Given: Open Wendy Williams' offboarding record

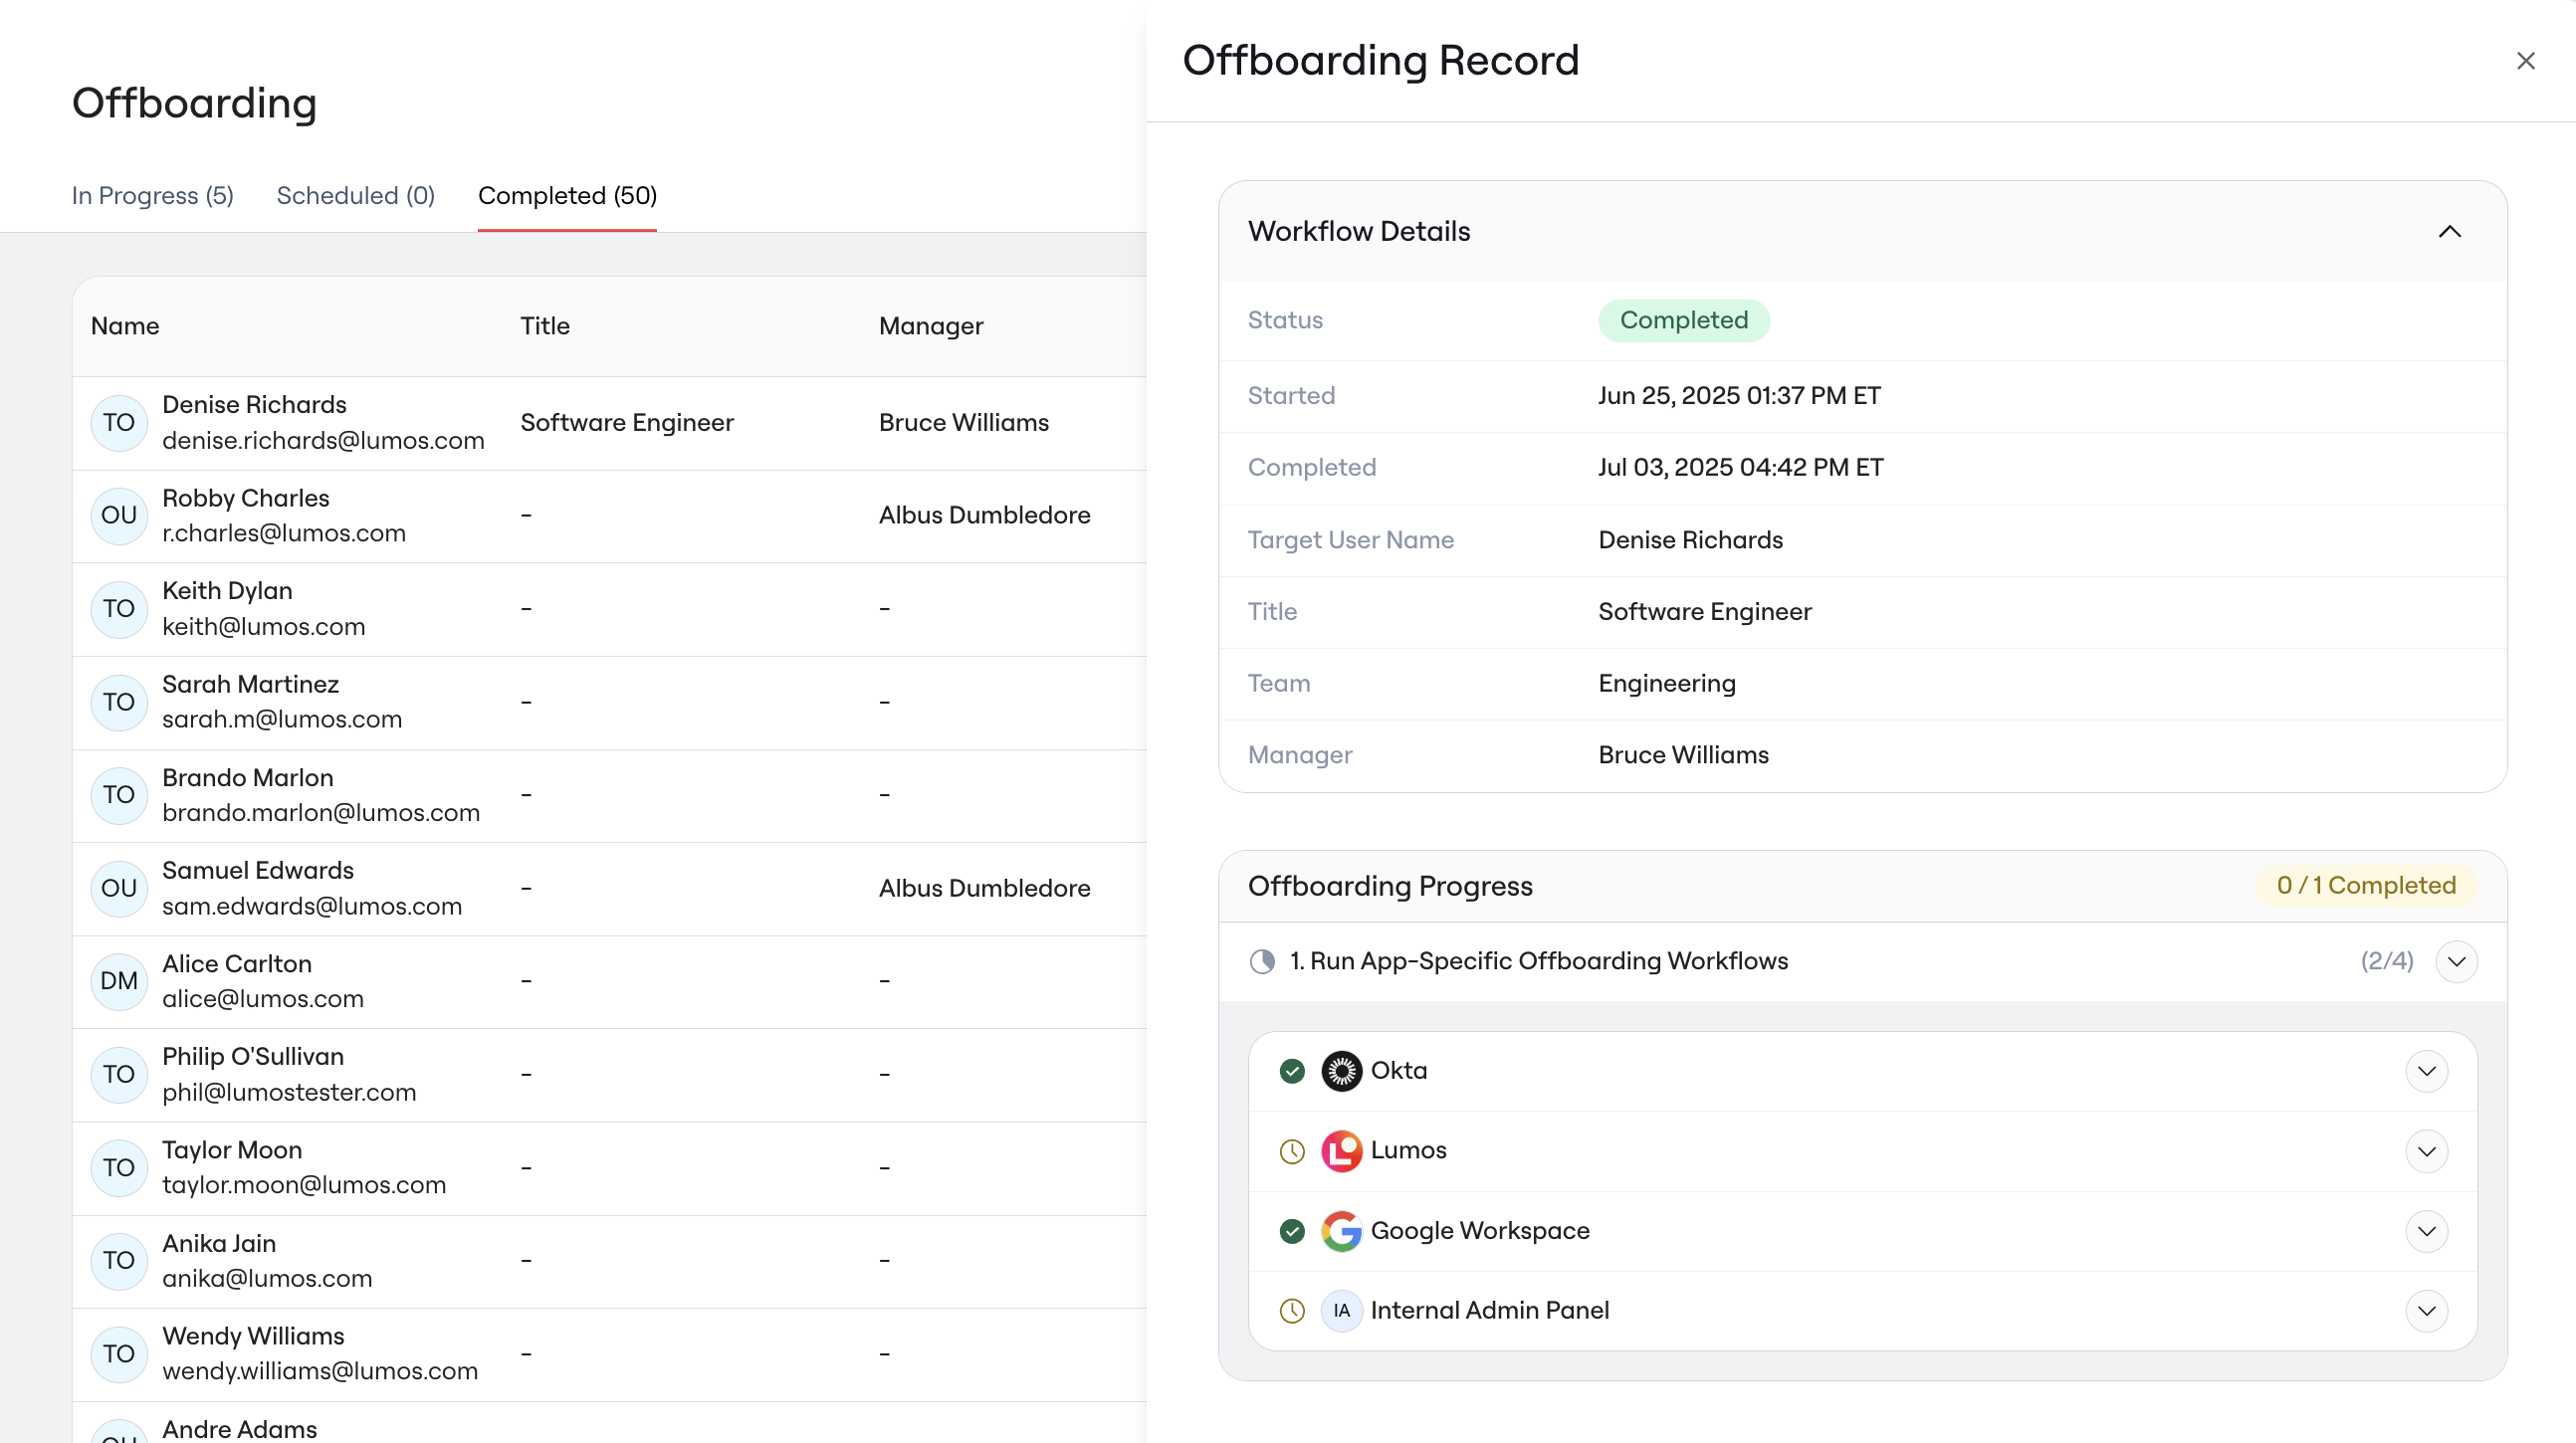Looking at the screenshot, I should click(609, 1354).
